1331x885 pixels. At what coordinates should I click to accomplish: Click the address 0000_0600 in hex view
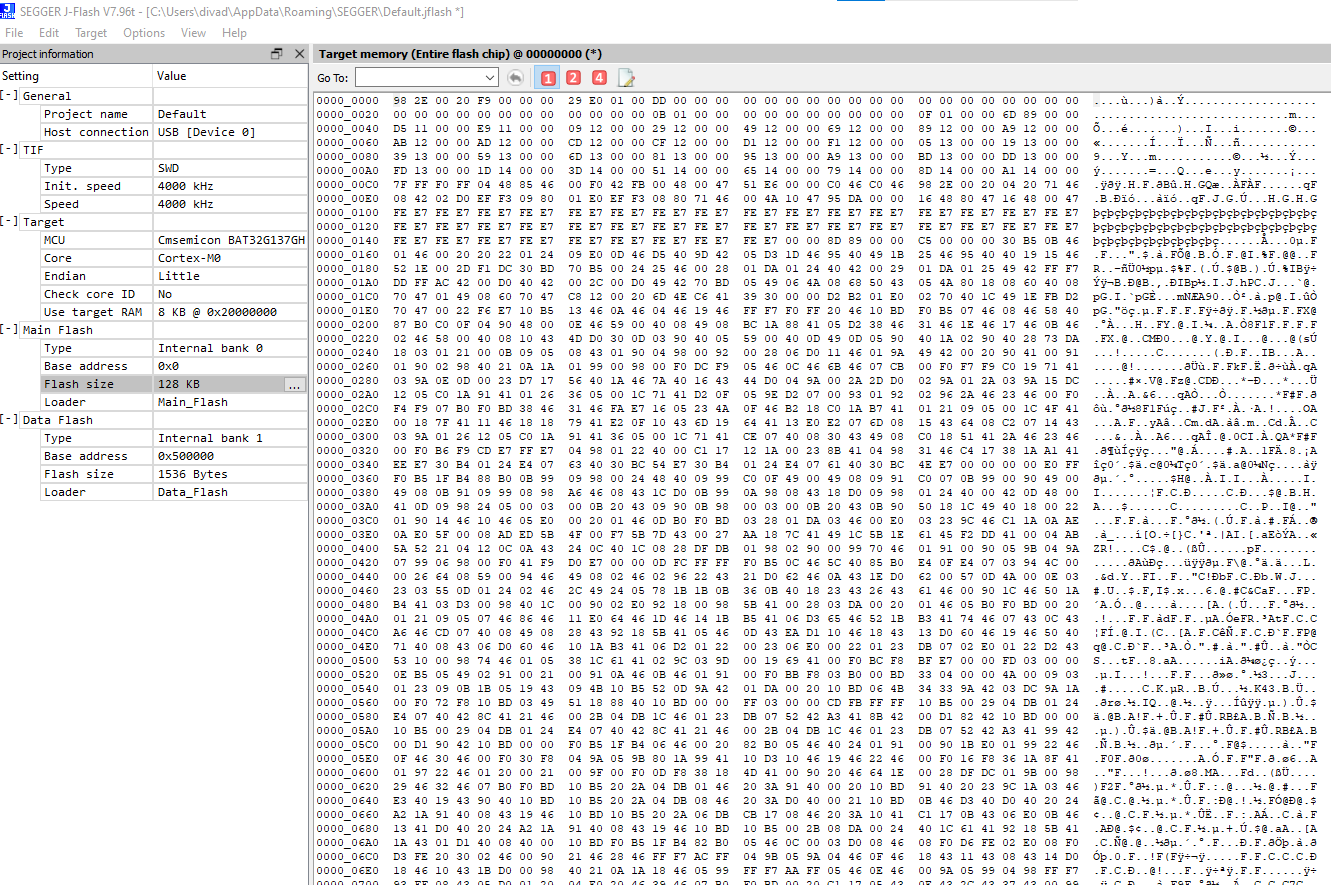[347, 772]
